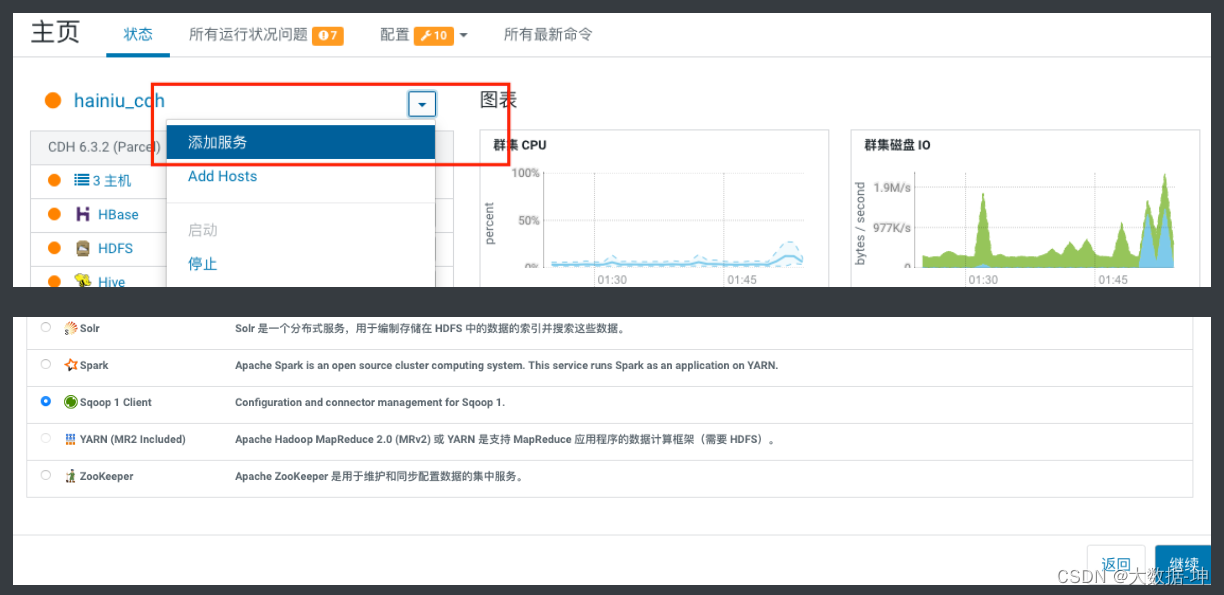Click the CDH 6.3.2 (Parcel) header text
Viewport: 1224px width, 595px height.
(x=104, y=147)
